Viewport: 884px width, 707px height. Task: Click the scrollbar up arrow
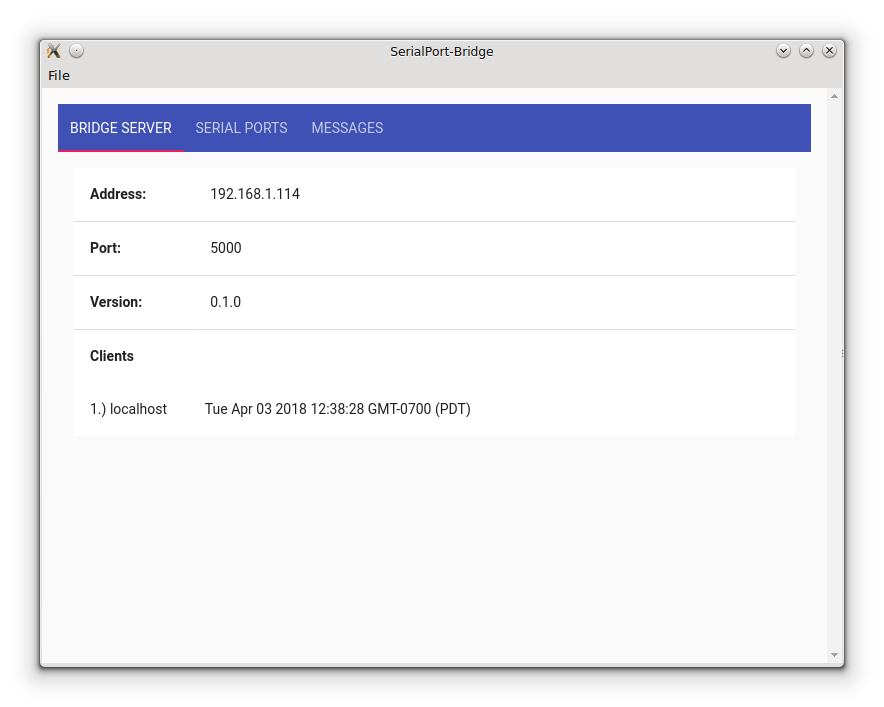coord(835,95)
